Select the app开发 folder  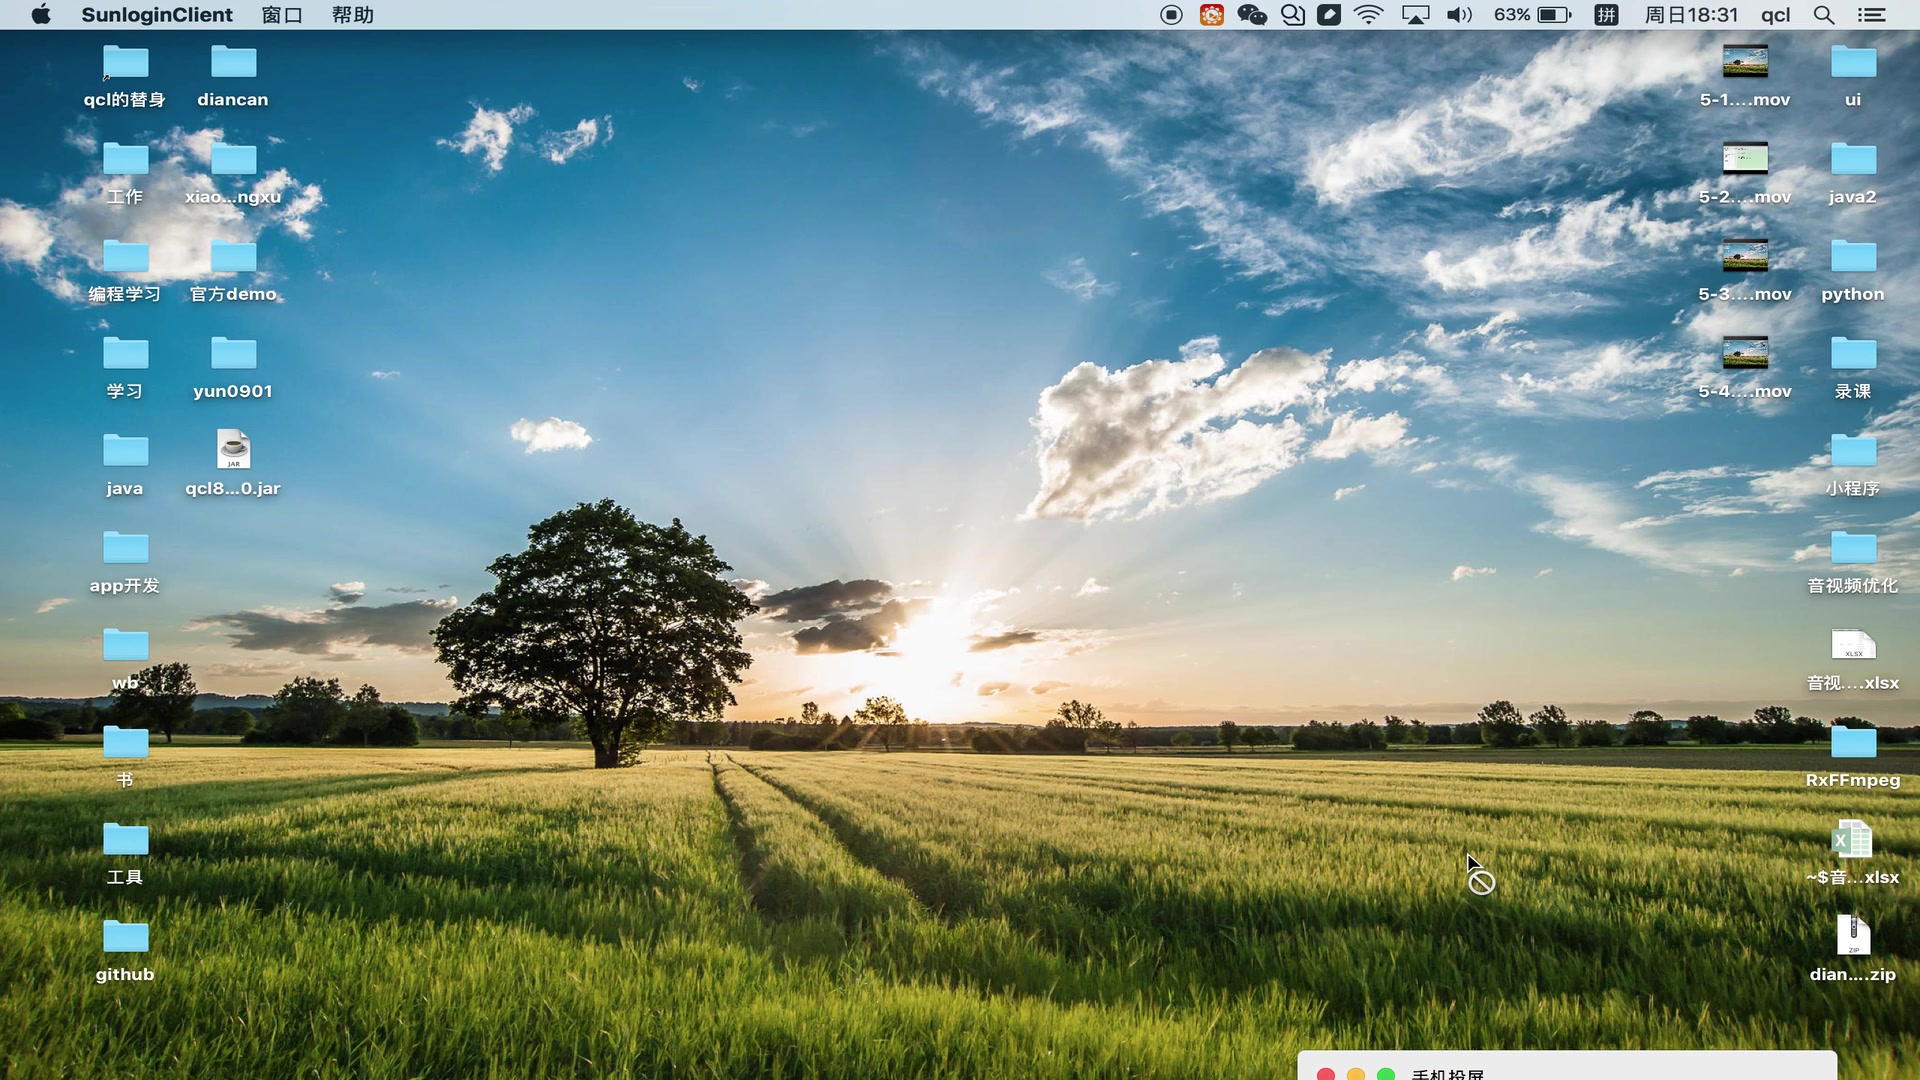[125, 561]
